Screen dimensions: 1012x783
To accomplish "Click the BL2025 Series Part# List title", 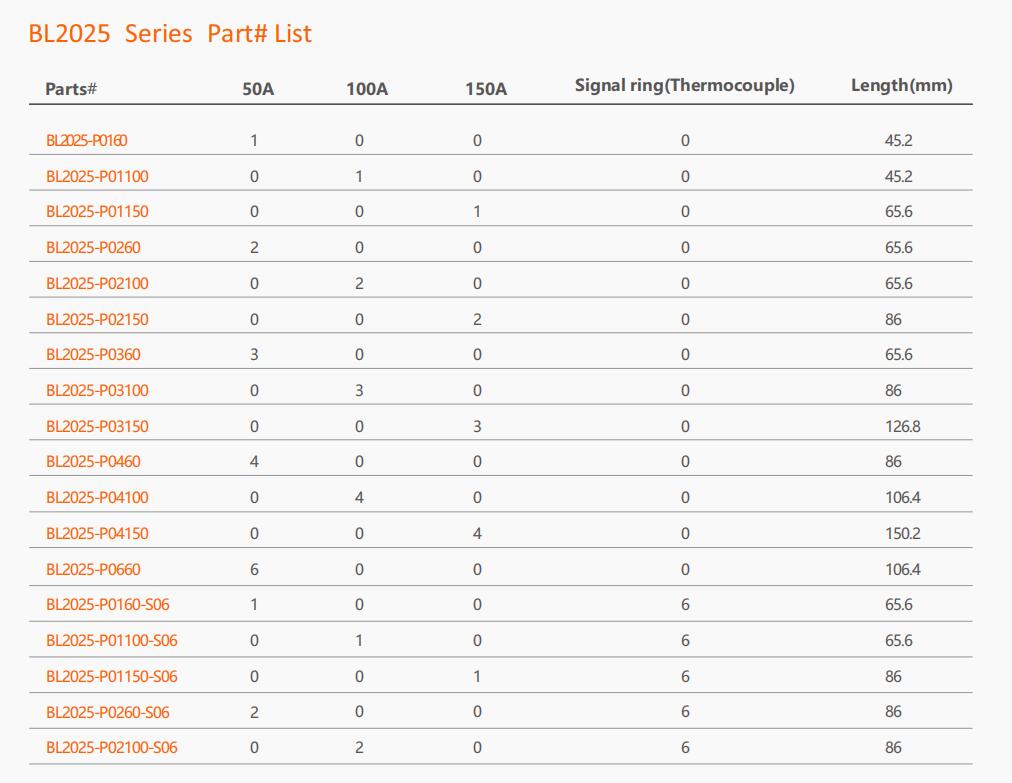I will [x=170, y=34].
